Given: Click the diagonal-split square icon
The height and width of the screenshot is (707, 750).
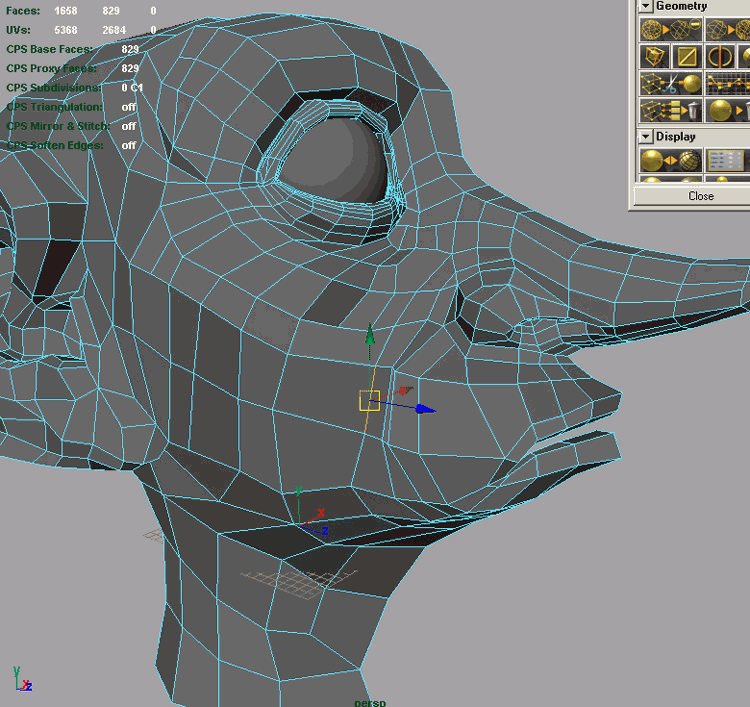Looking at the screenshot, I should point(688,57).
